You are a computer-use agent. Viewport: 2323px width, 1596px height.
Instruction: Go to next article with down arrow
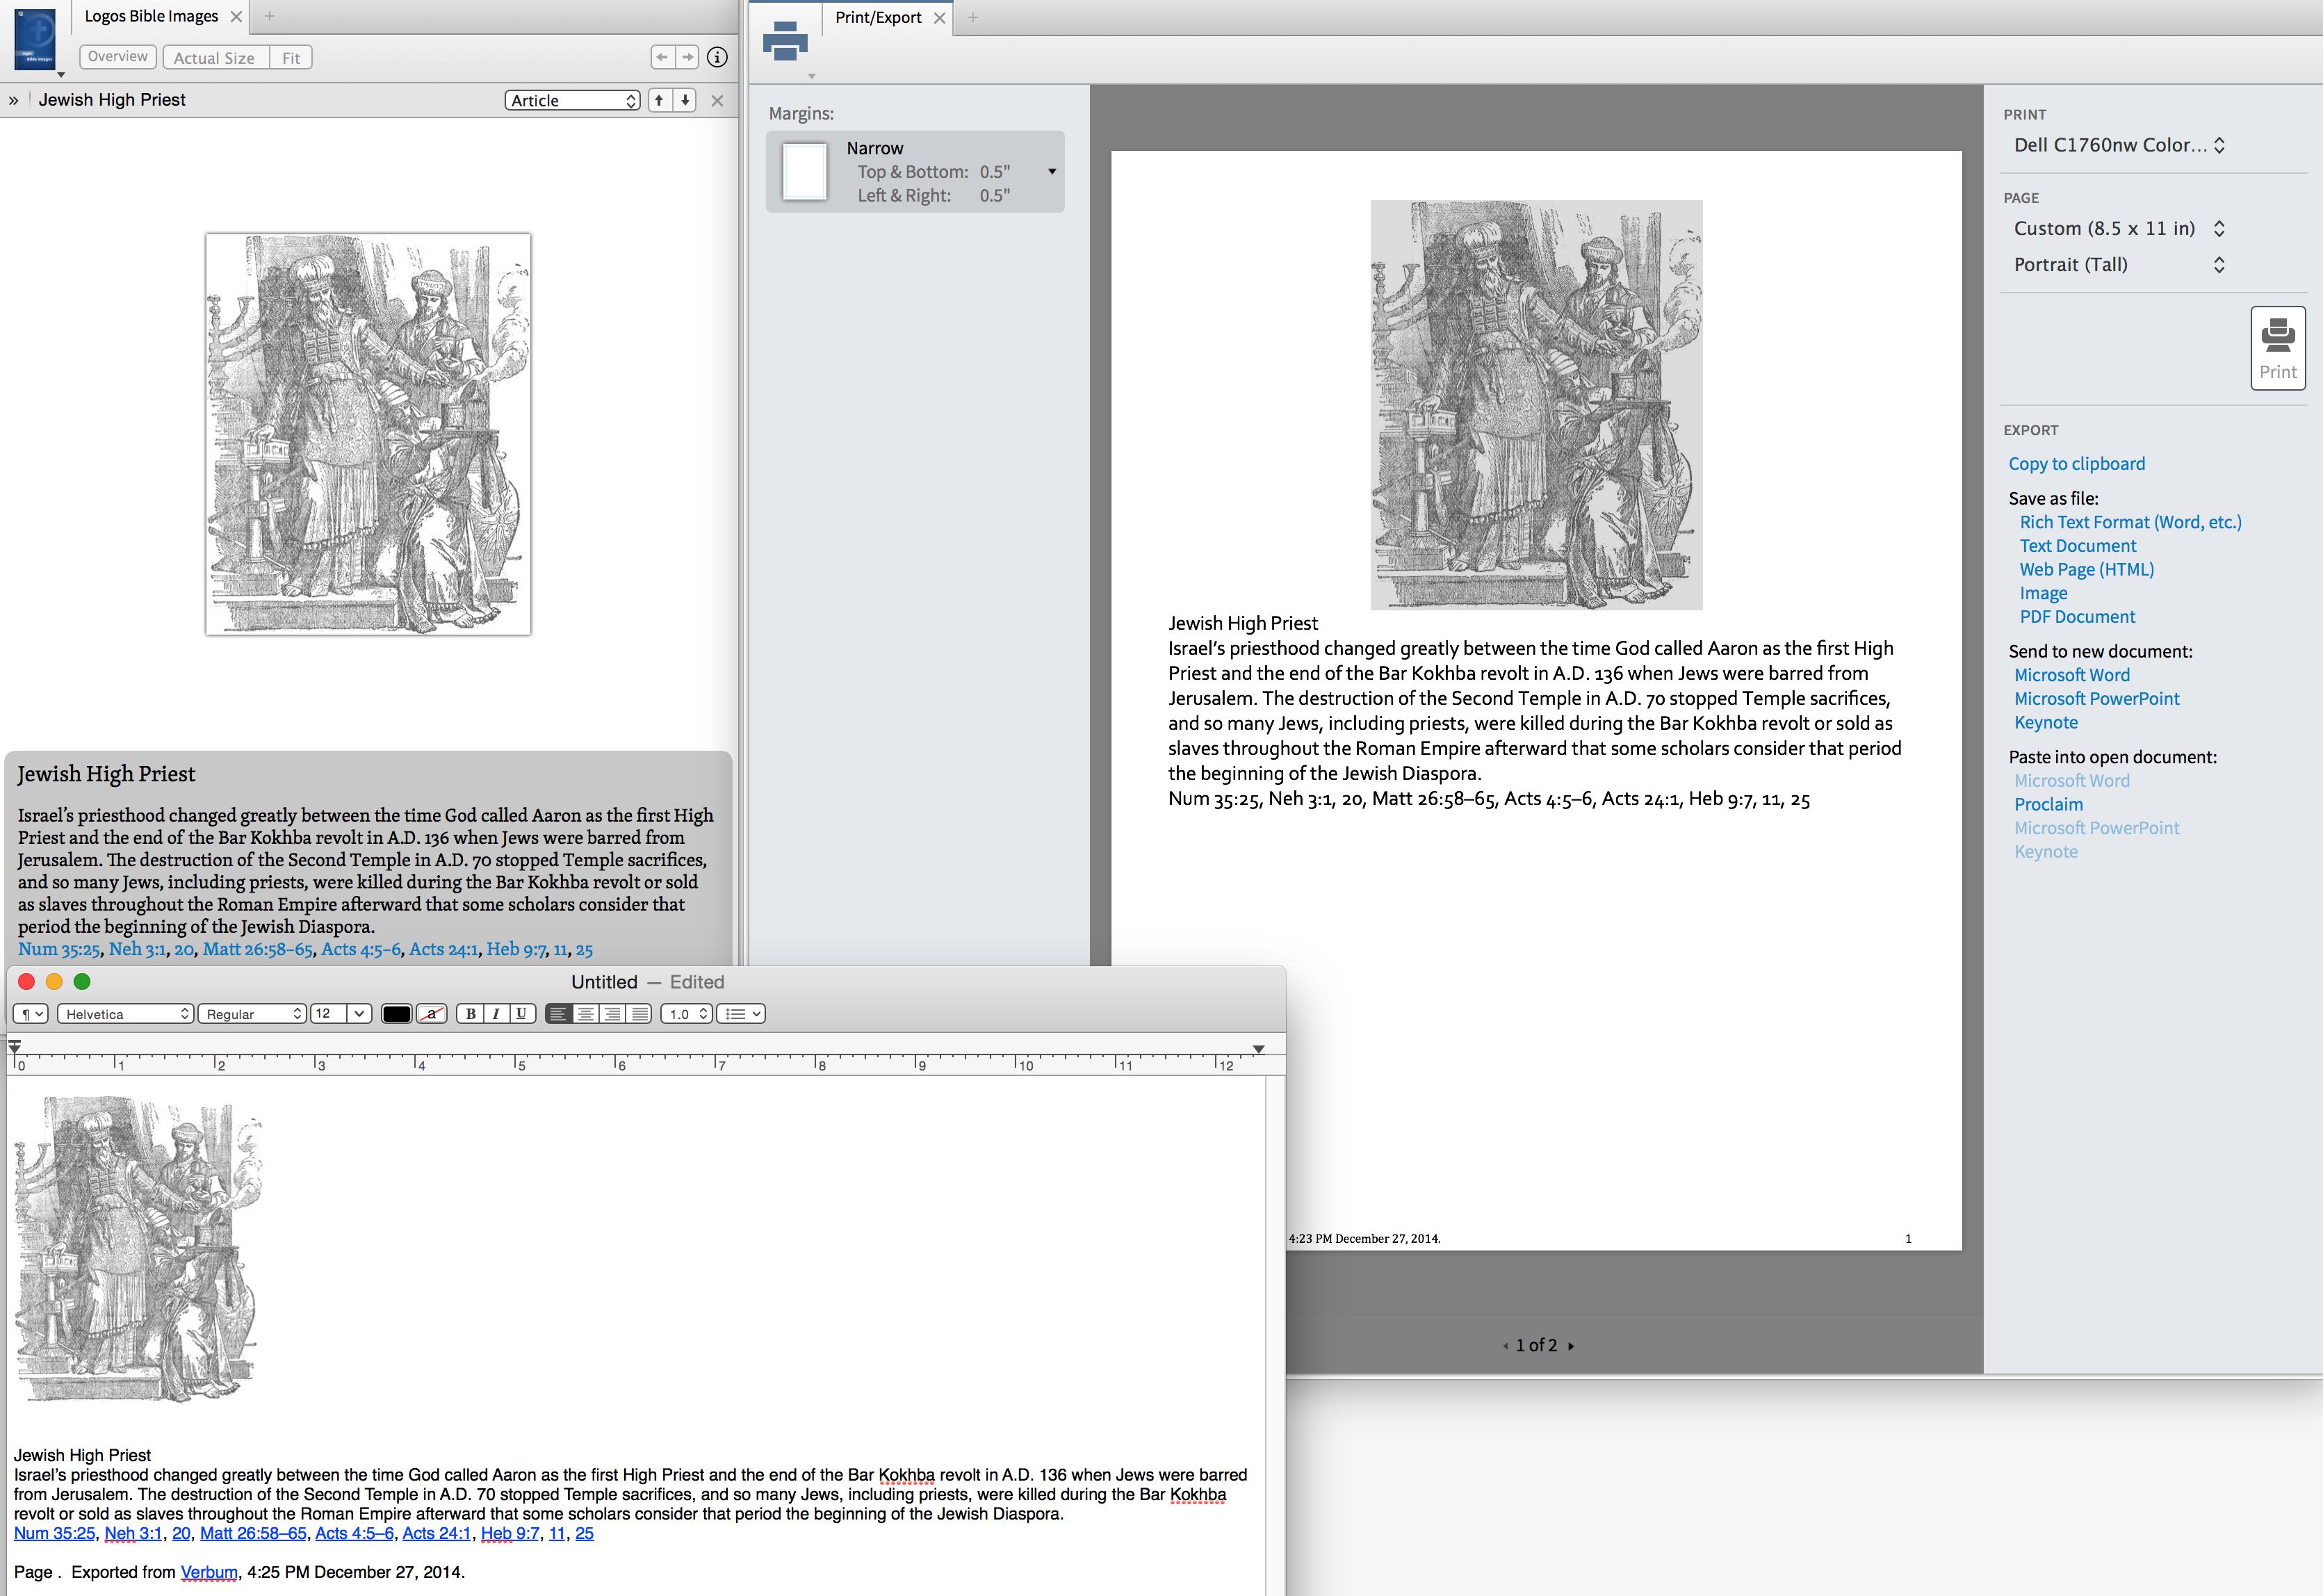pos(685,100)
